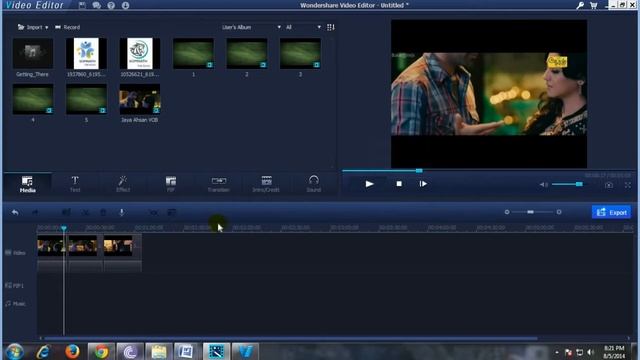
Task: Open the Import dropdown
Action: pyautogui.click(x=33, y=27)
